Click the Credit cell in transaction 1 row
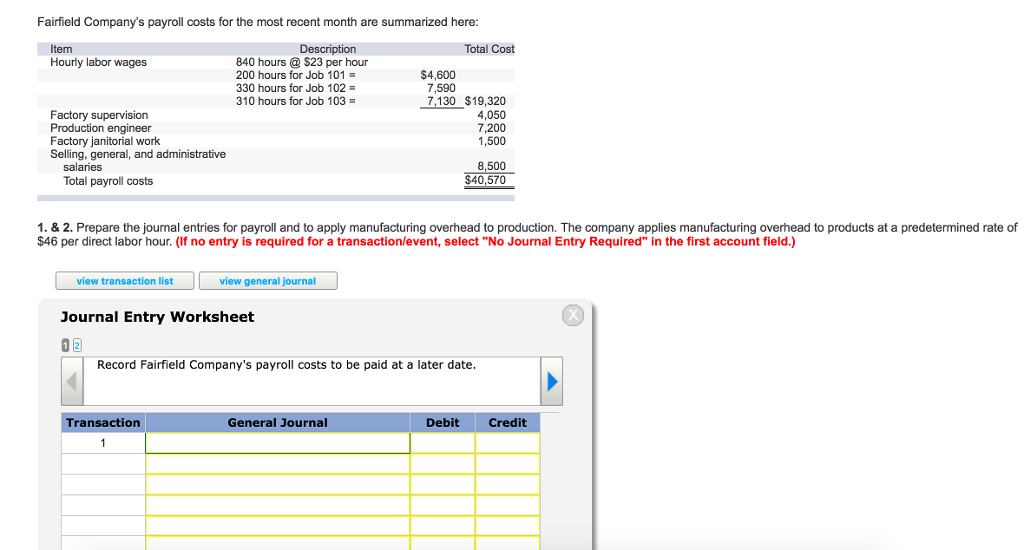The image size is (1024, 550). click(x=507, y=443)
